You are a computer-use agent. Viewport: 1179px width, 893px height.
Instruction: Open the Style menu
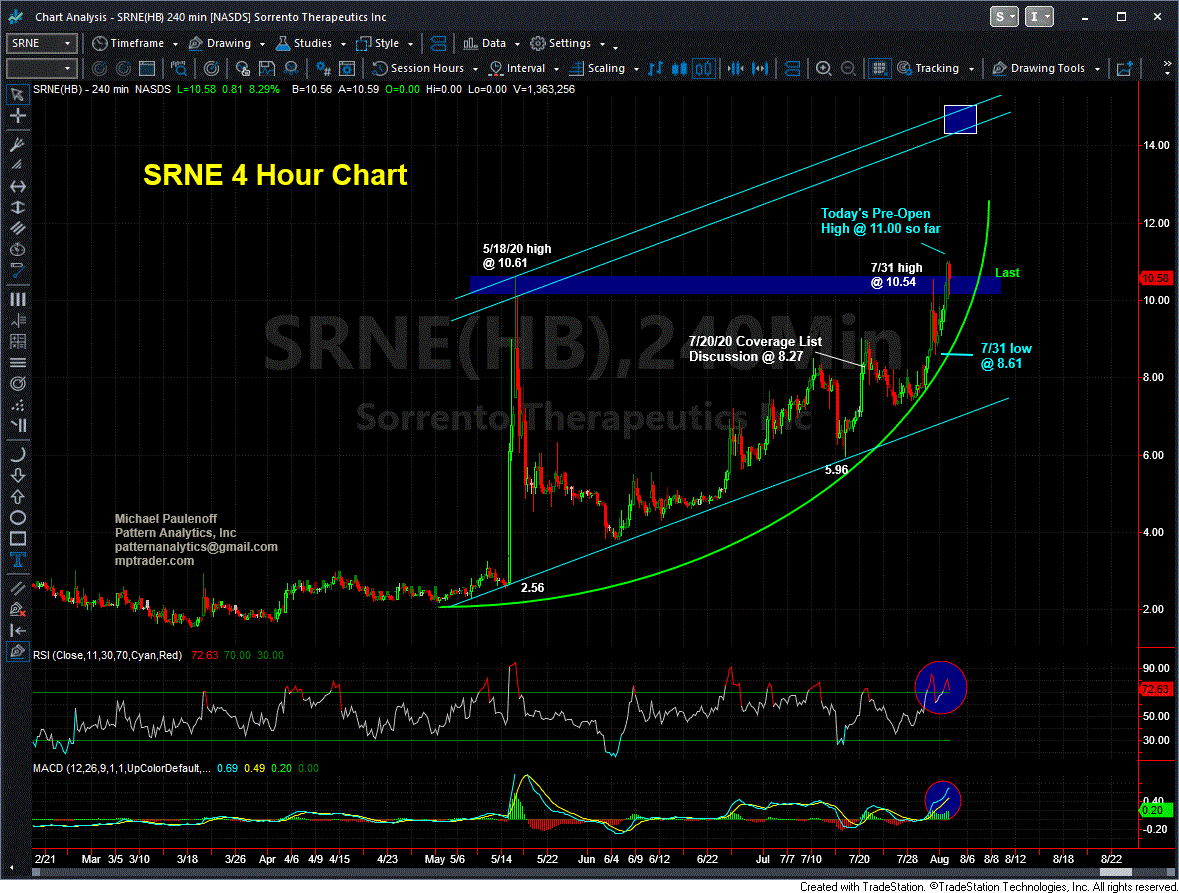[385, 44]
